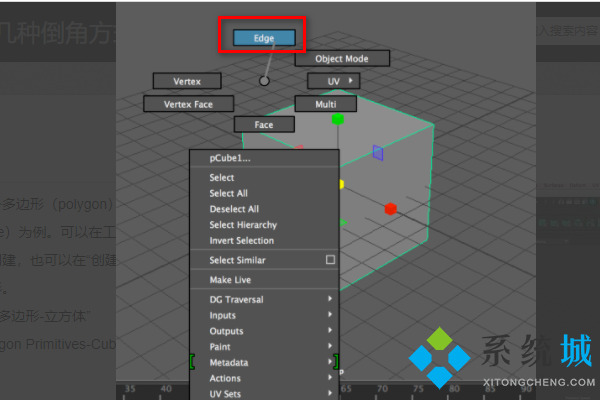Select Edge in the marking menu
Viewport: 600px width, 400px height.
(x=264, y=38)
